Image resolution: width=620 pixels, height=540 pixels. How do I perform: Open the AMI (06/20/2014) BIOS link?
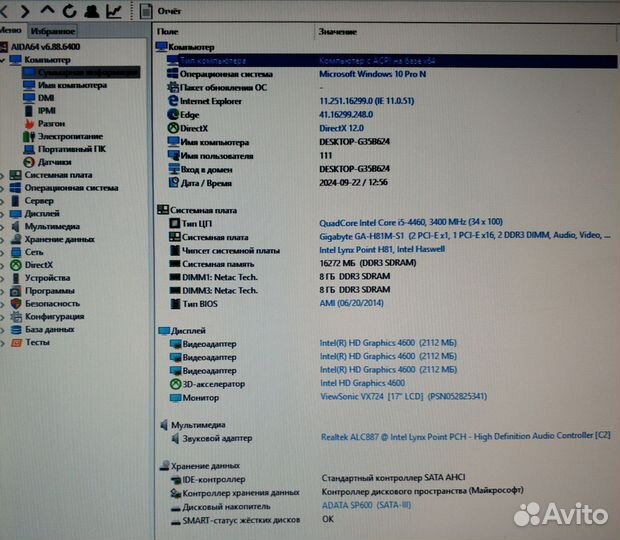pyautogui.click(x=351, y=303)
